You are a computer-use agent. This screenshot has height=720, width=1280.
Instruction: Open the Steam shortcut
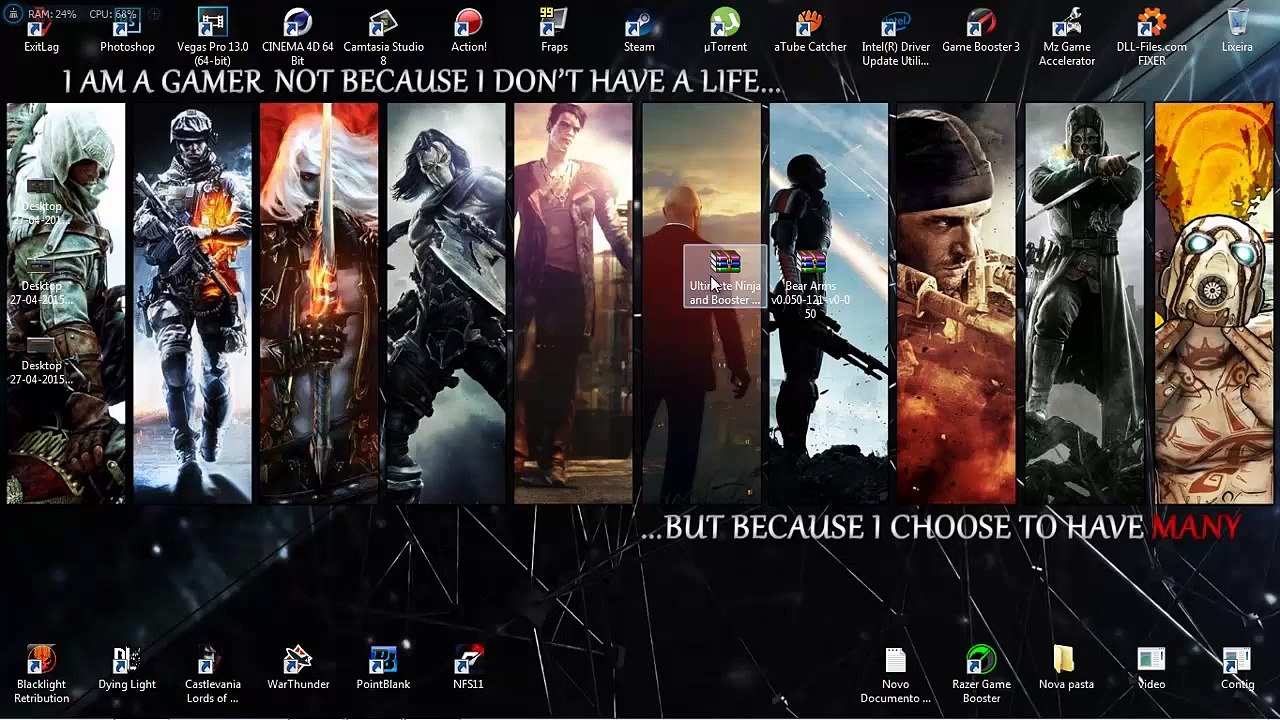point(639,31)
